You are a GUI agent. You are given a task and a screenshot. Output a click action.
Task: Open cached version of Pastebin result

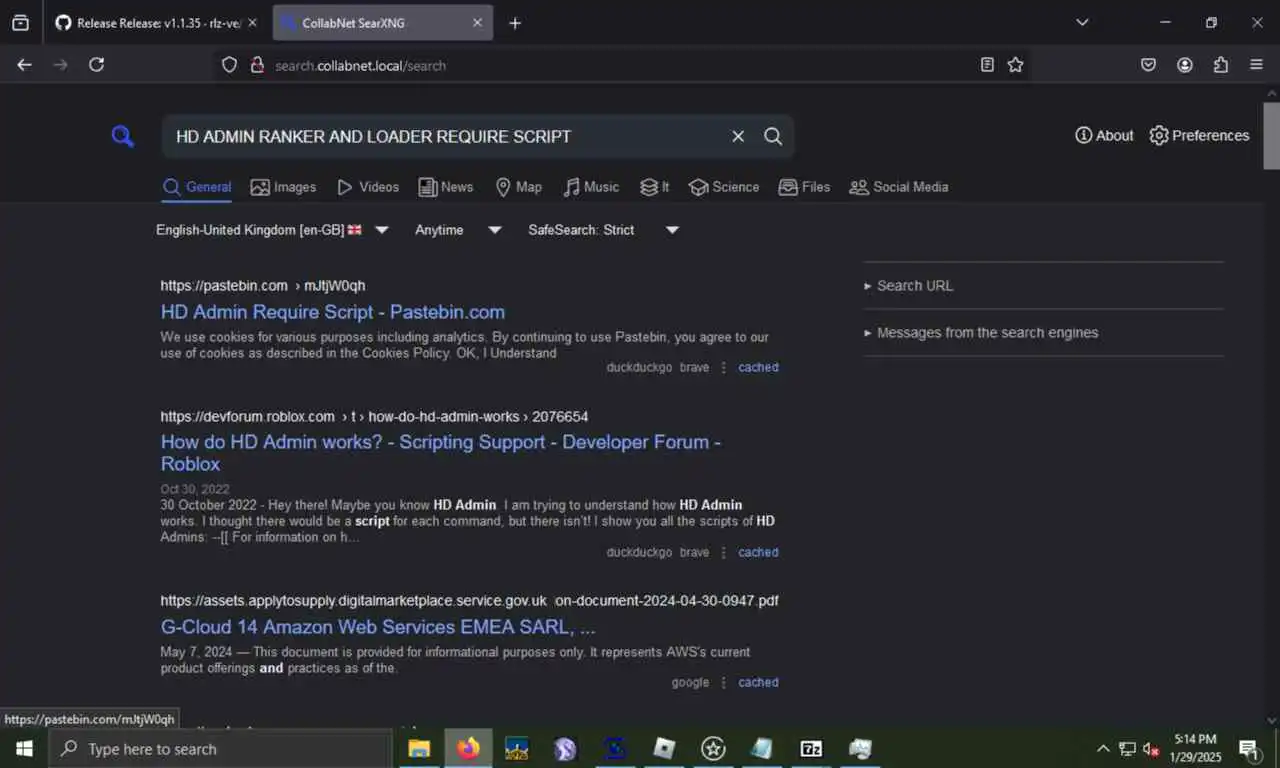coord(758,367)
